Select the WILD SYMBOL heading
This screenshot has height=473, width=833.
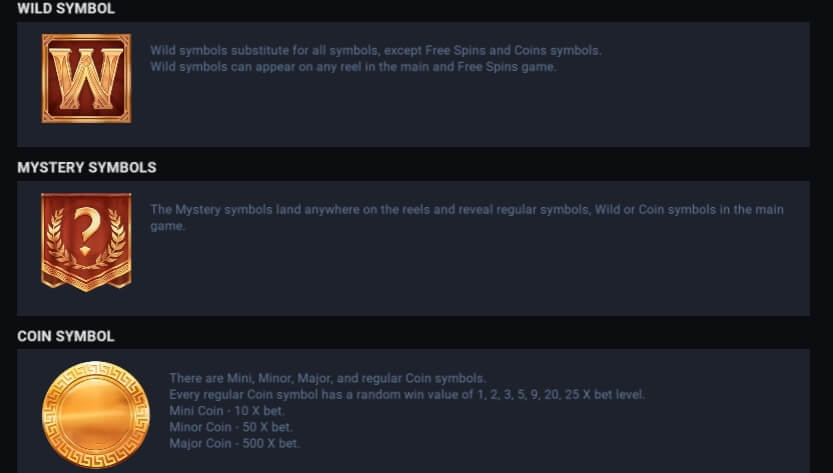pos(66,8)
